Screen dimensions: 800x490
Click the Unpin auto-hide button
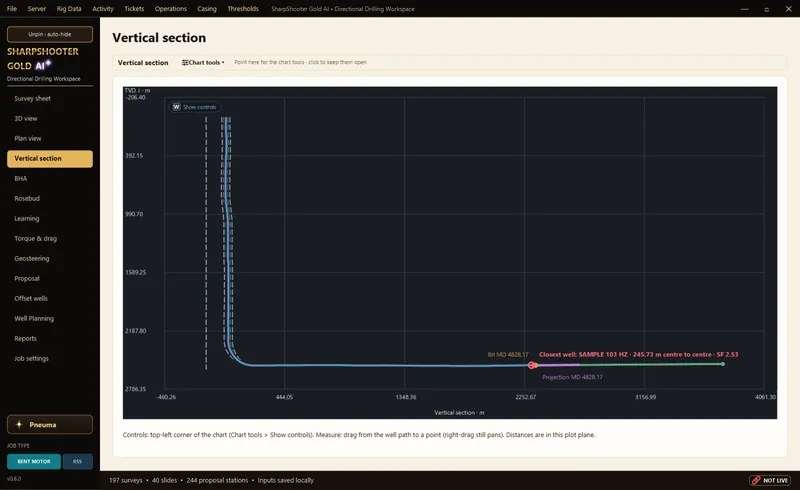click(x=50, y=34)
